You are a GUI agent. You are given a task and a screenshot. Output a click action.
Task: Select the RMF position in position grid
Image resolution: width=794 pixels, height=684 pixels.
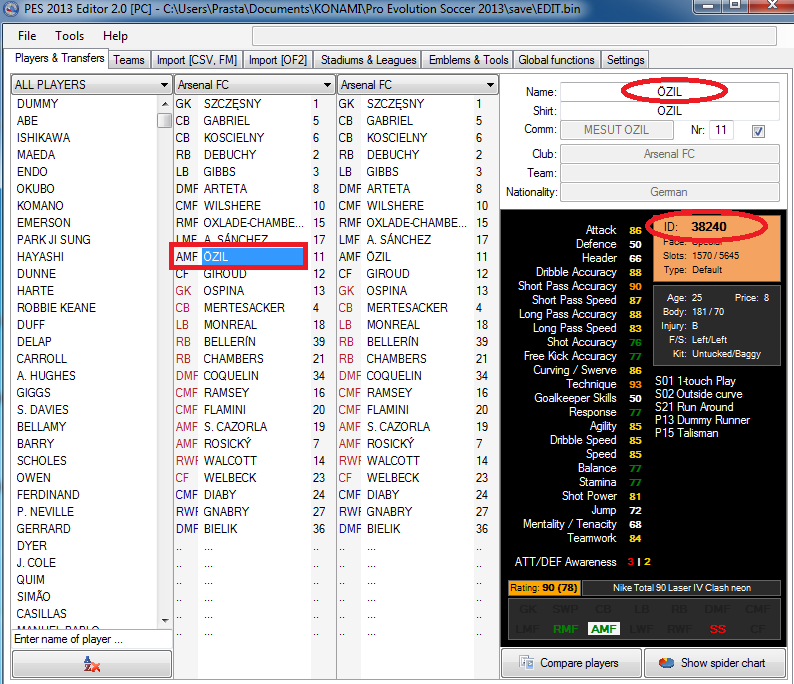pos(566,629)
